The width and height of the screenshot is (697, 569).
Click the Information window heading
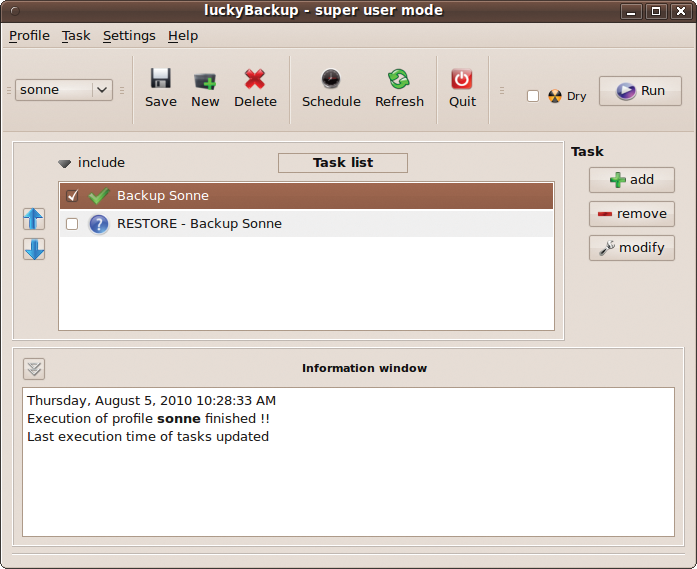click(x=365, y=368)
